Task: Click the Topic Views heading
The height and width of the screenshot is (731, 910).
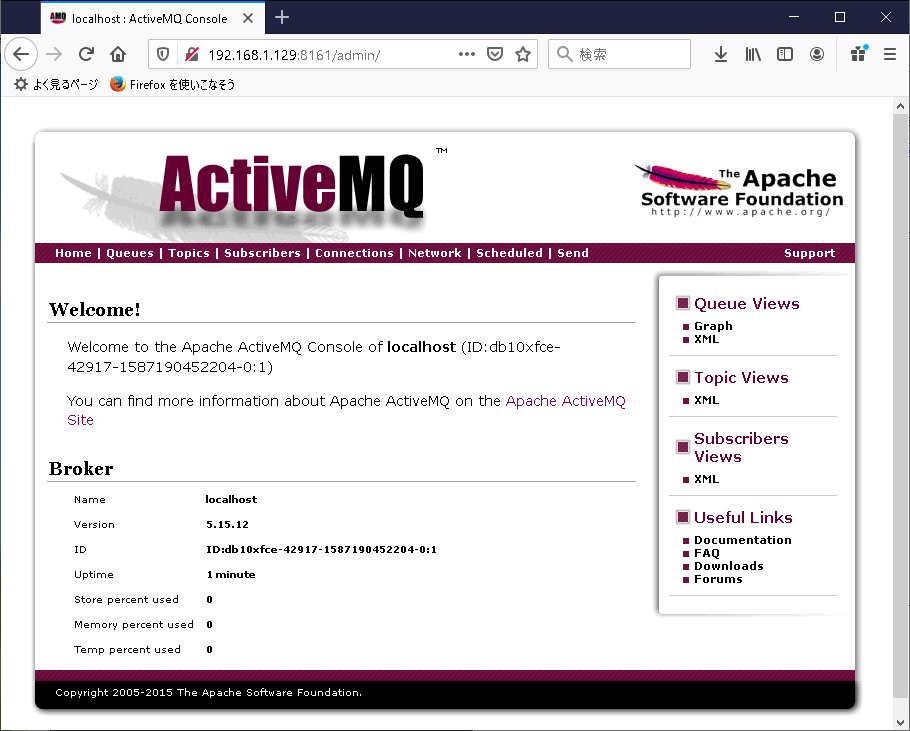Action: 741,378
